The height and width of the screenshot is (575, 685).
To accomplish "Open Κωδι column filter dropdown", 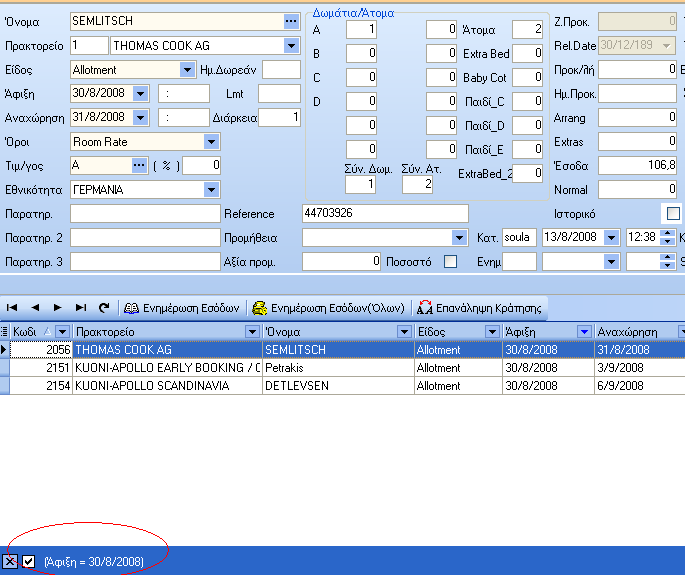I will tap(62, 332).
